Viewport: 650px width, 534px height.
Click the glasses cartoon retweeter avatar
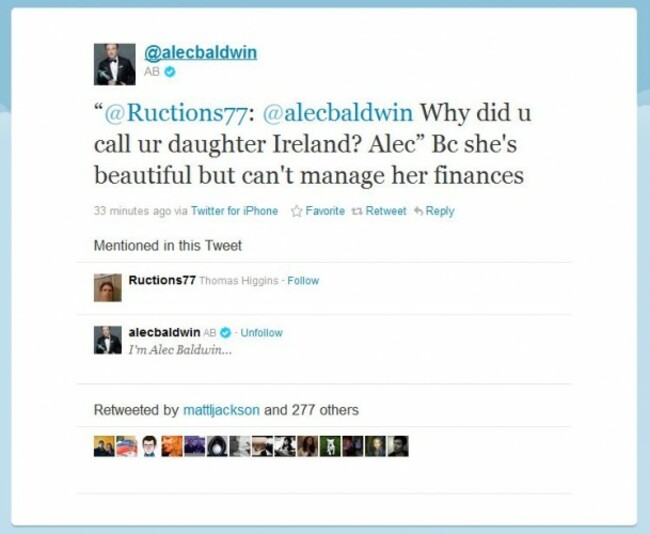[x=149, y=446]
